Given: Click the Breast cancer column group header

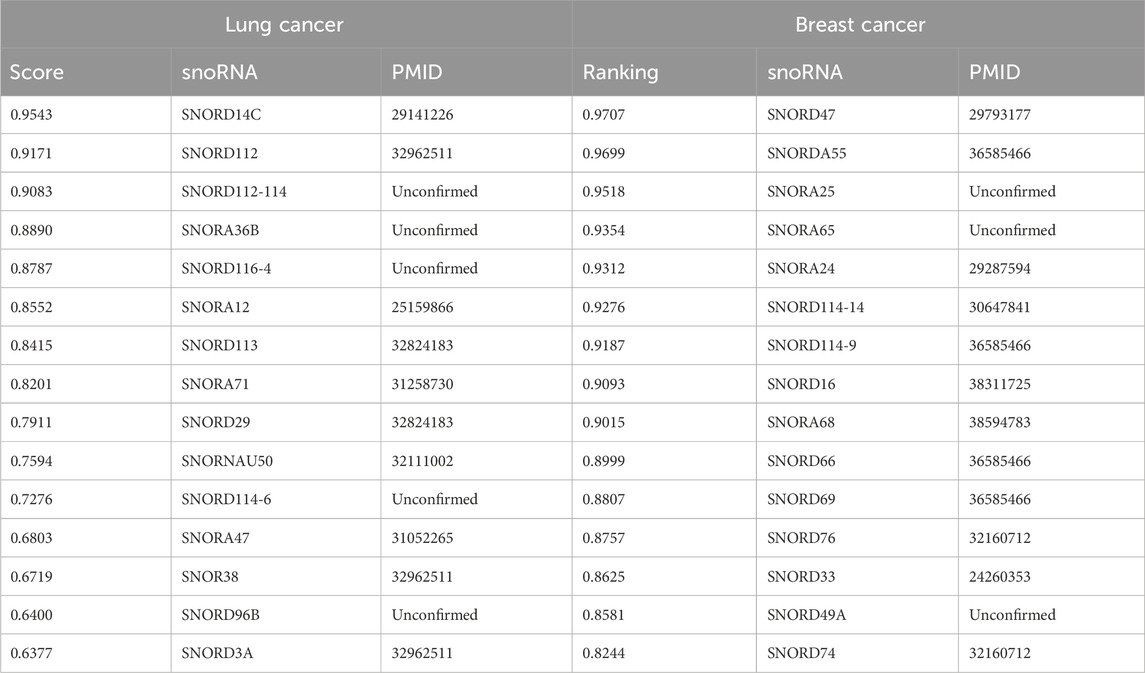Looking at the screenshot, I should coord(859,25).
